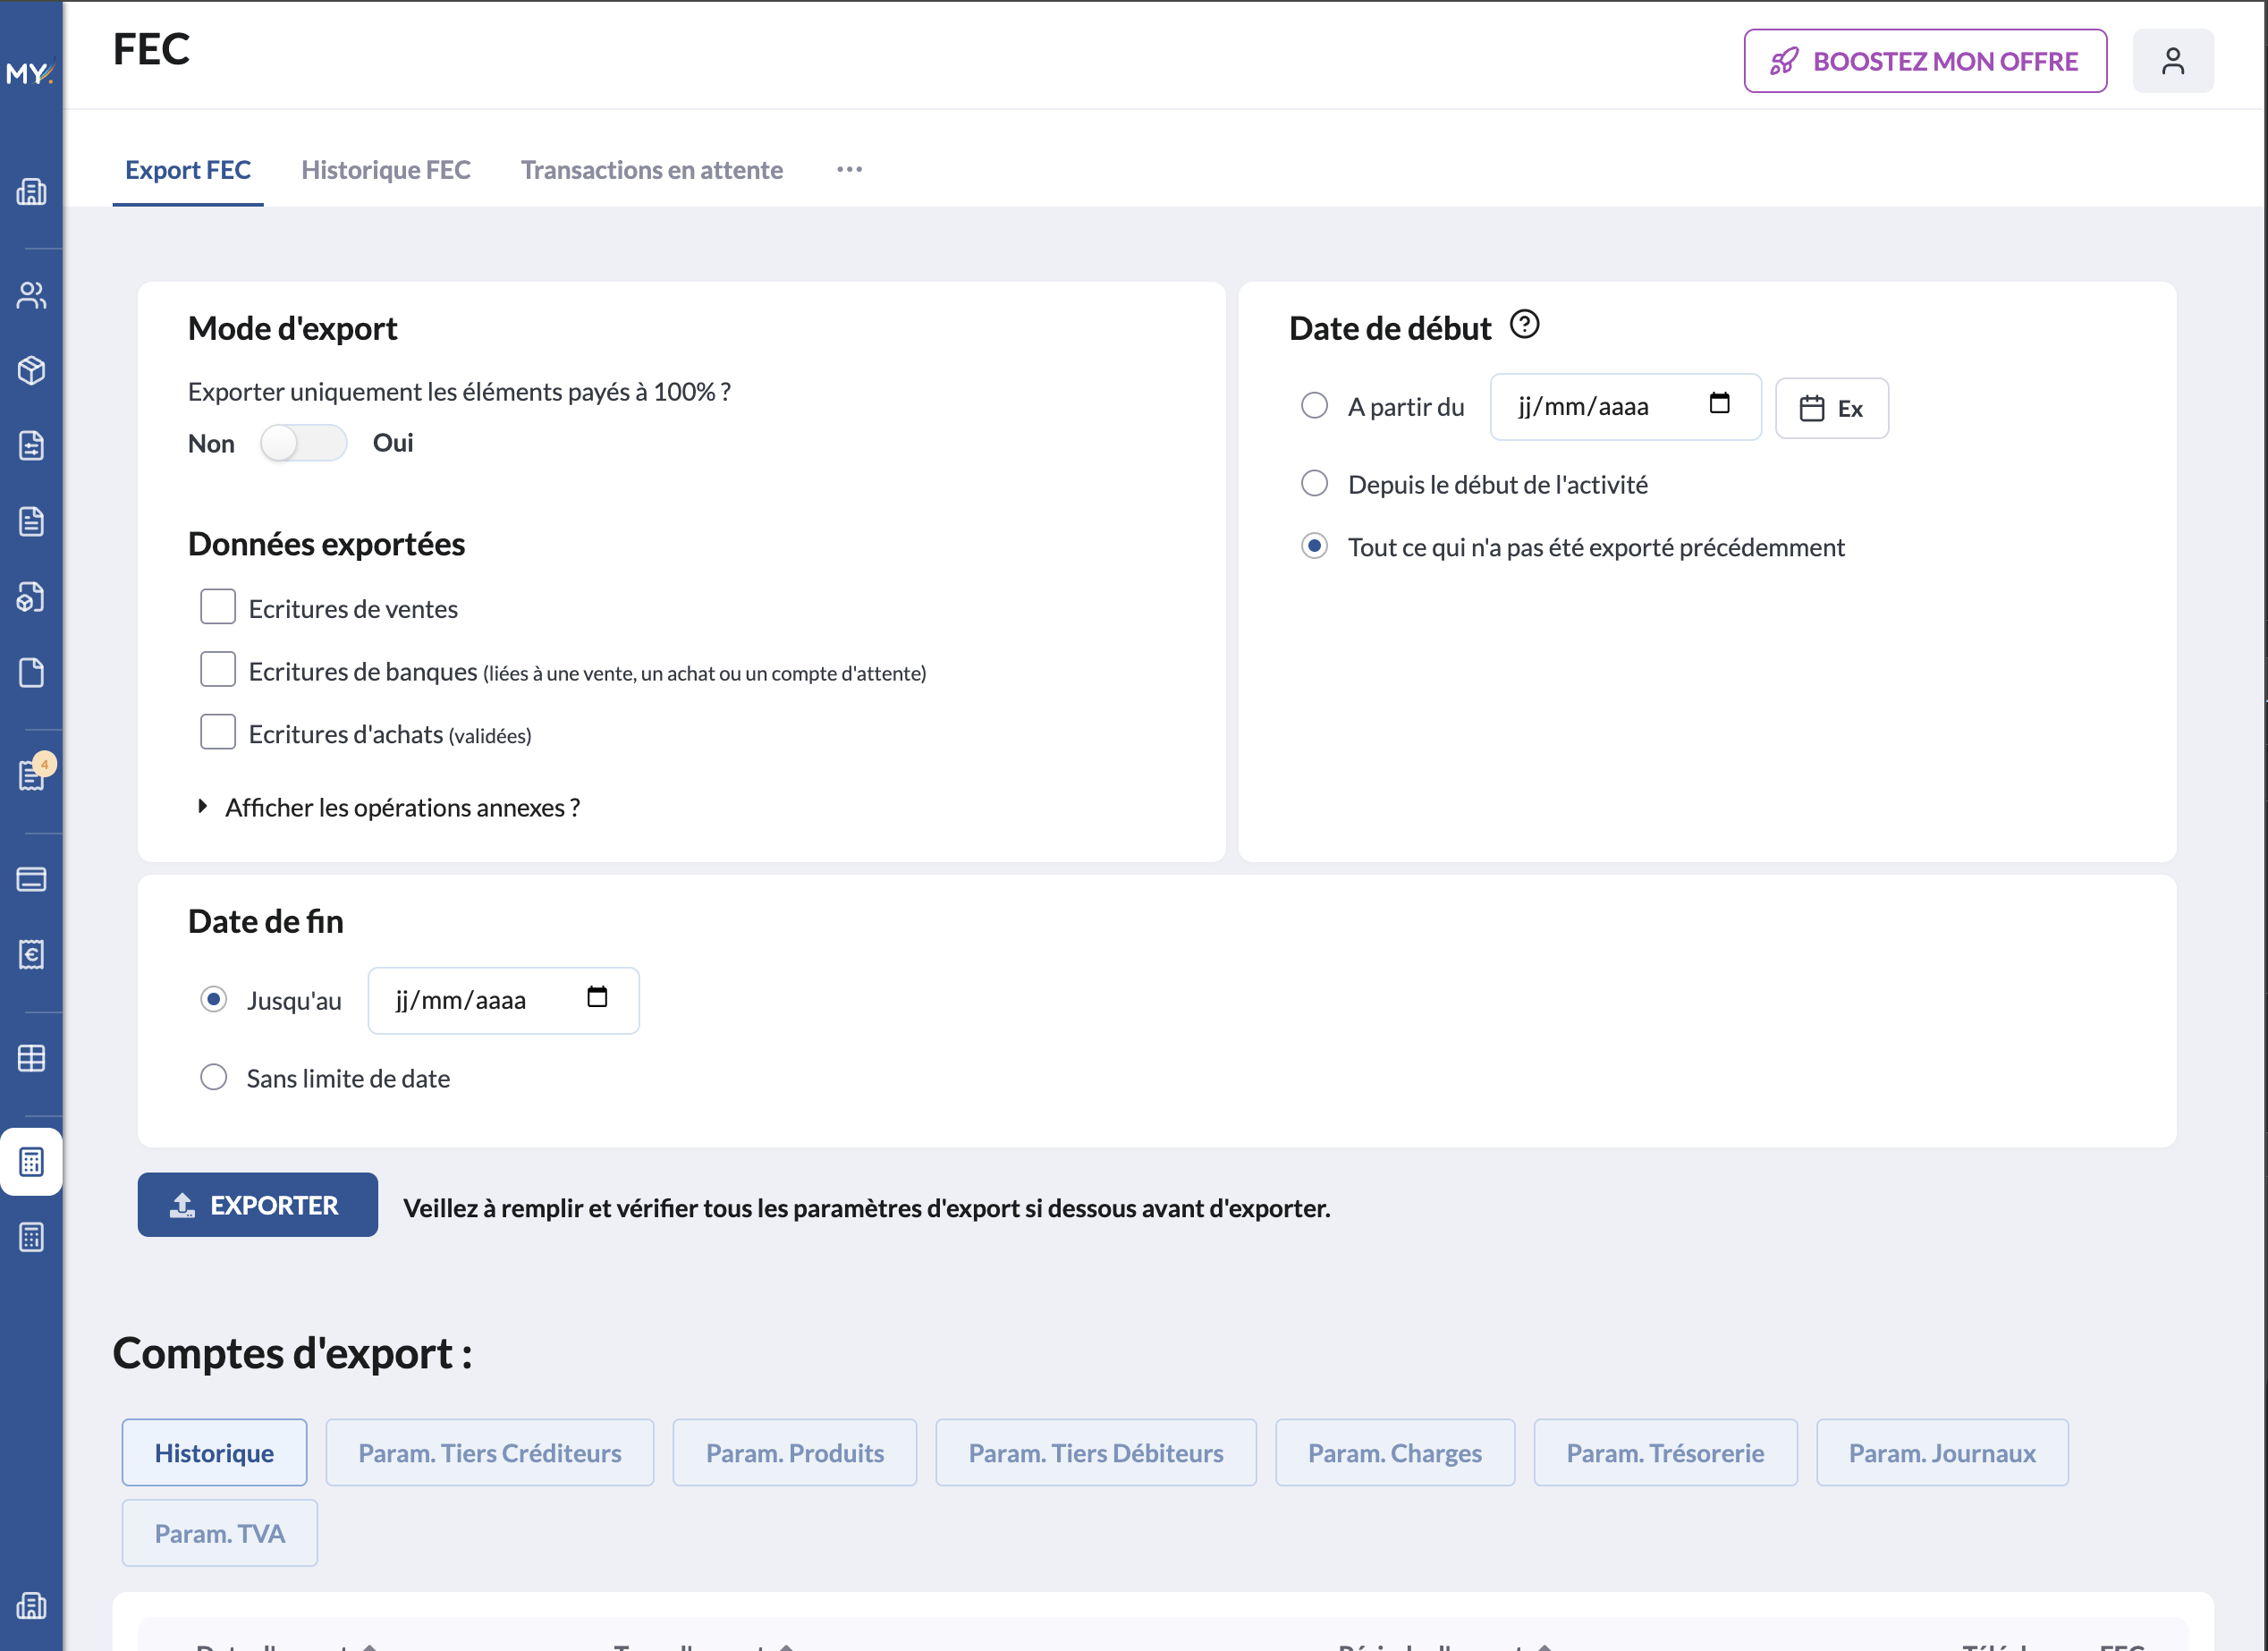Click the help icon beside Date de début
This screenshot has height=1651, width=2268.
pos(1524,325)
